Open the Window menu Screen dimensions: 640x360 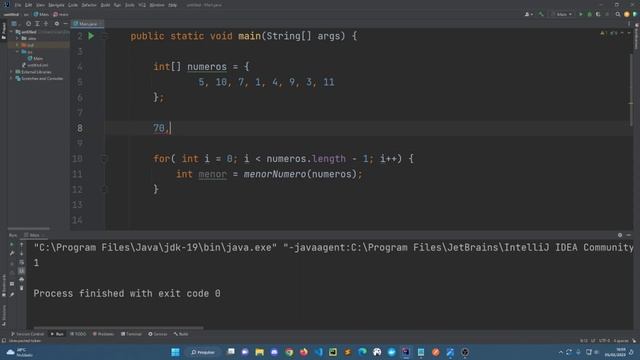point(157,5)
